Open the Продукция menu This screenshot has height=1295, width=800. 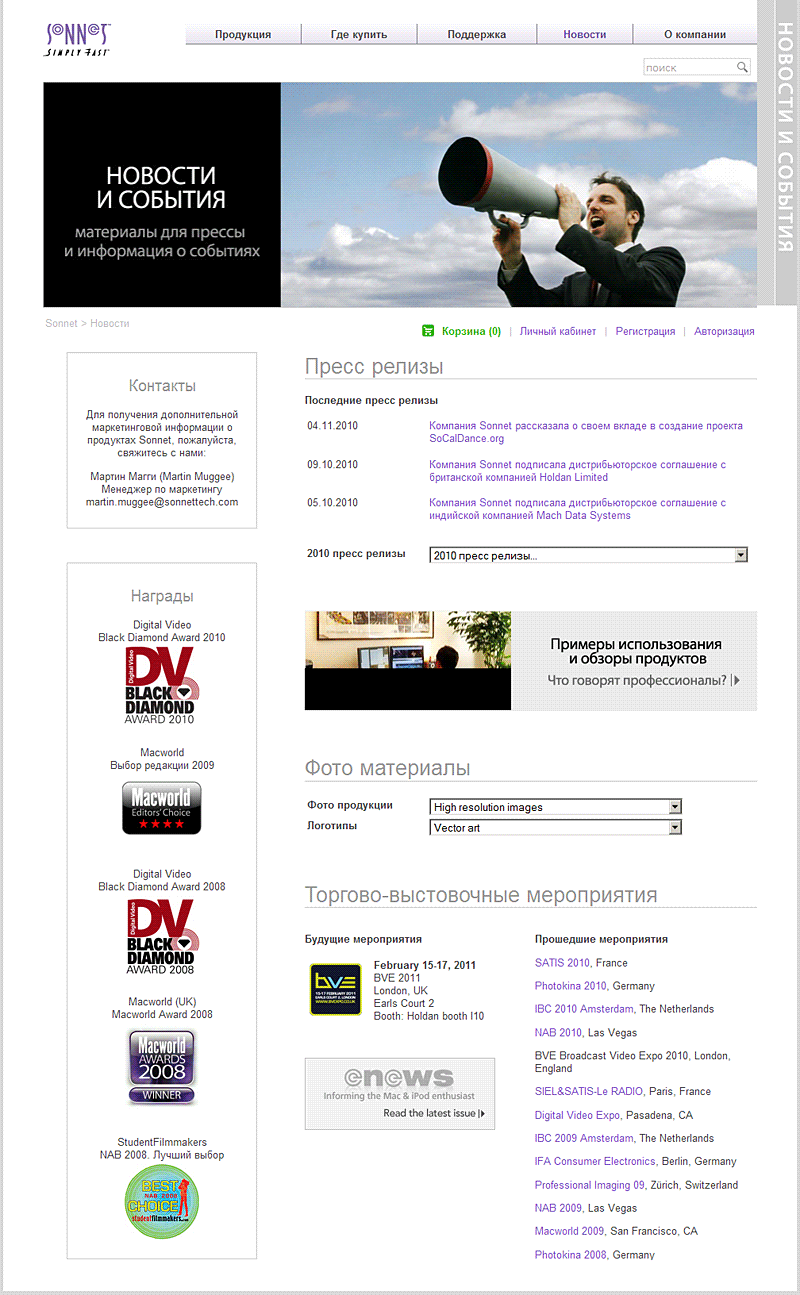tap(243, 34)
